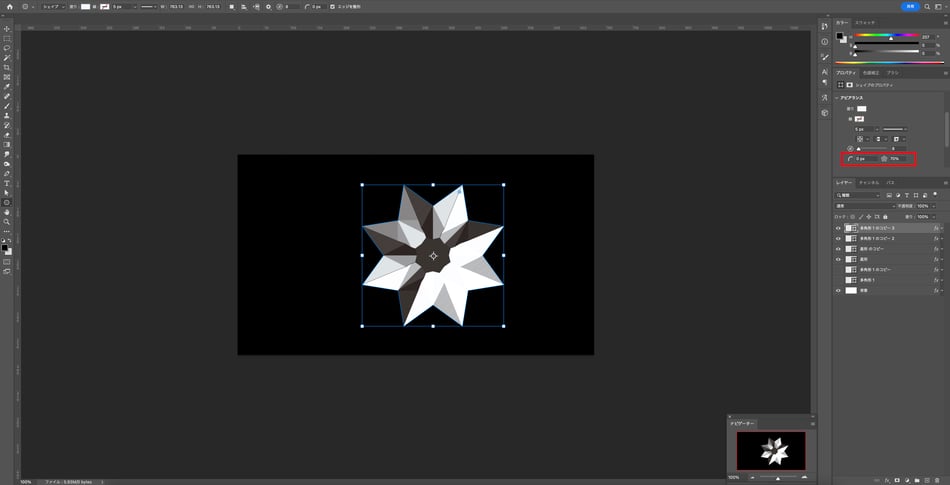Toggle visibility of the 背景 layer
Image resolution: width=950 pixels, height=485 pixels.
pos(838,291)
